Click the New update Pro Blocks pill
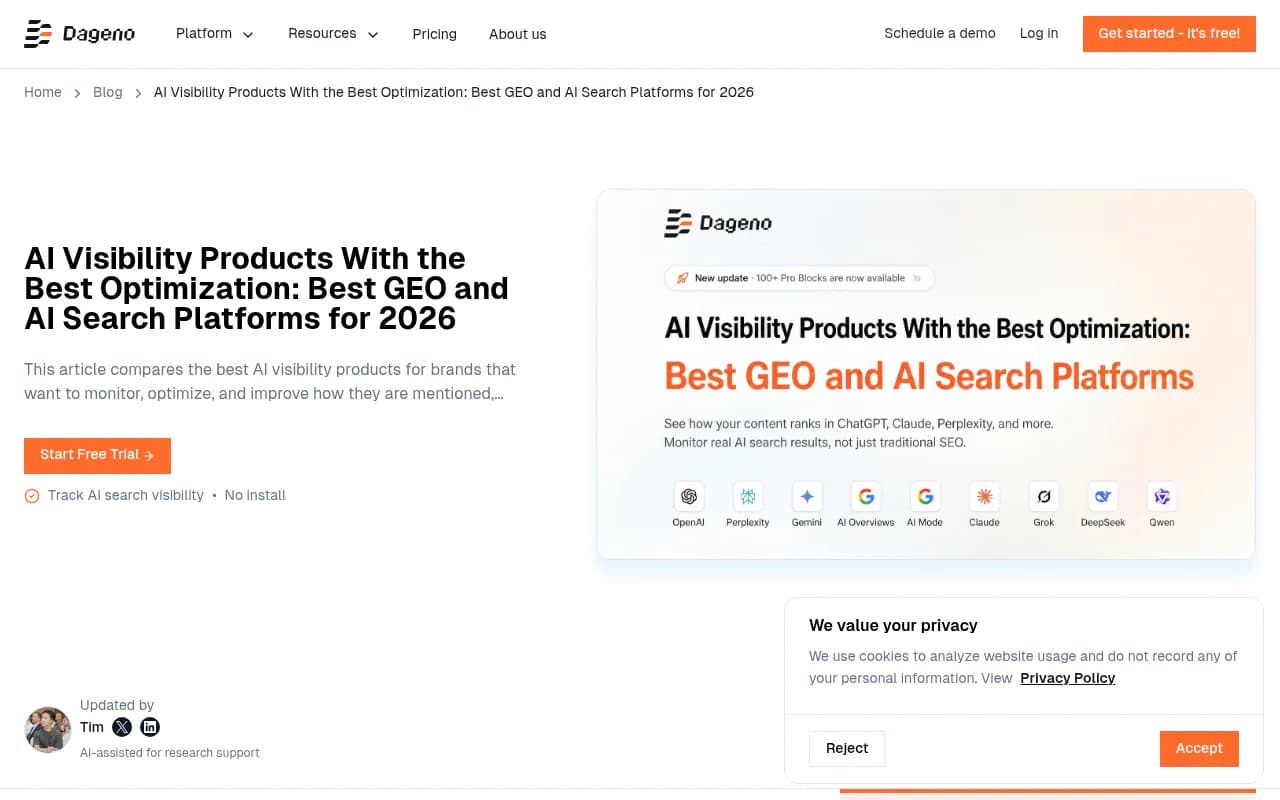1280x800 pixels. 799,278
